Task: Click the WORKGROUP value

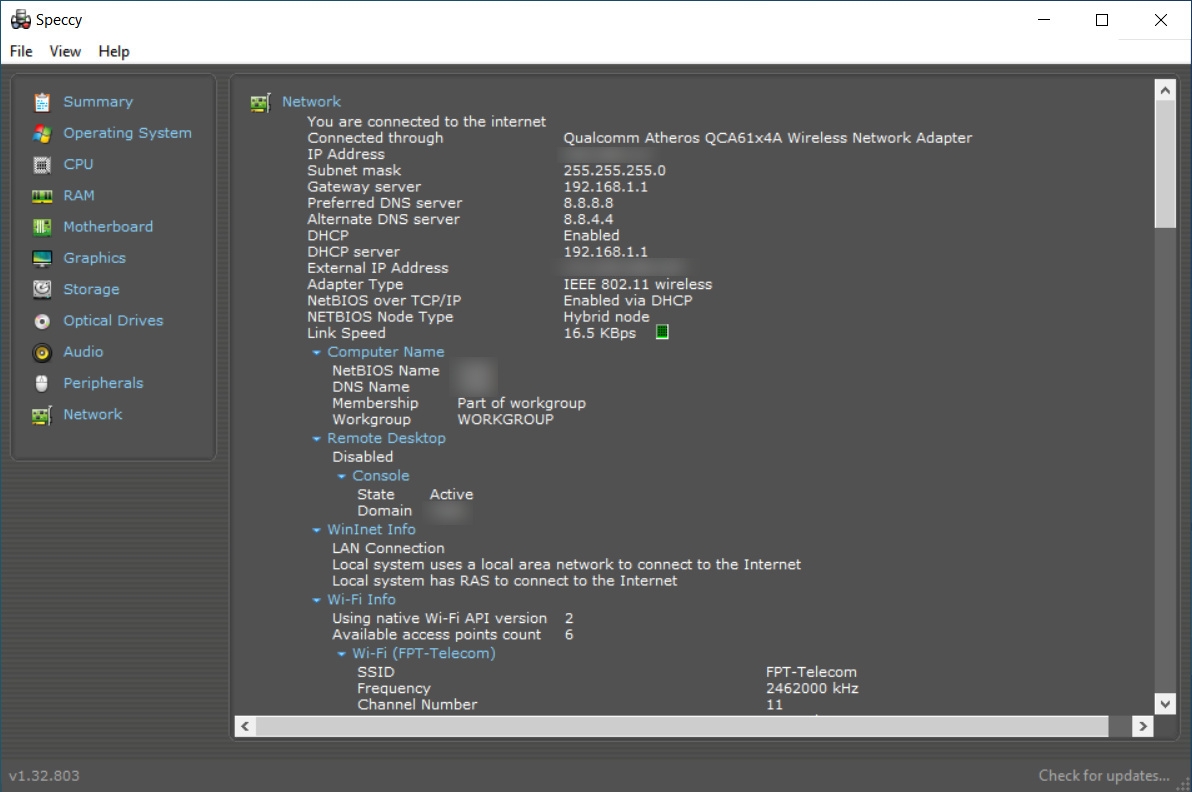Action: coord(505,420)
